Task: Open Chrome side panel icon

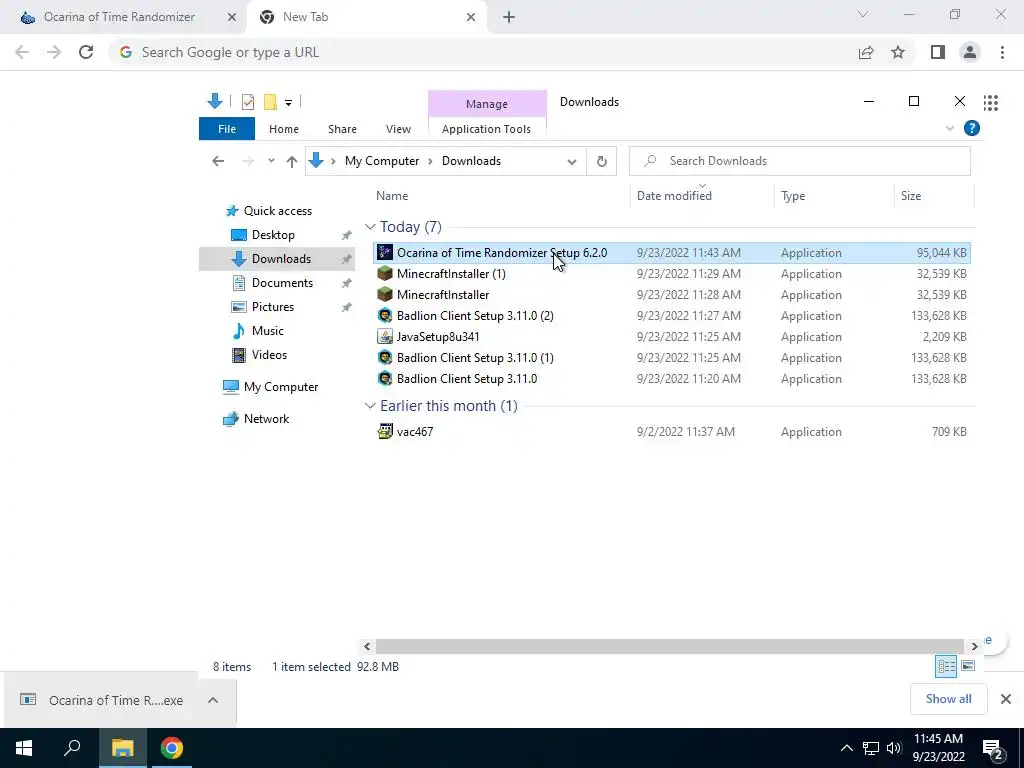Action: [x=938, y=52]
